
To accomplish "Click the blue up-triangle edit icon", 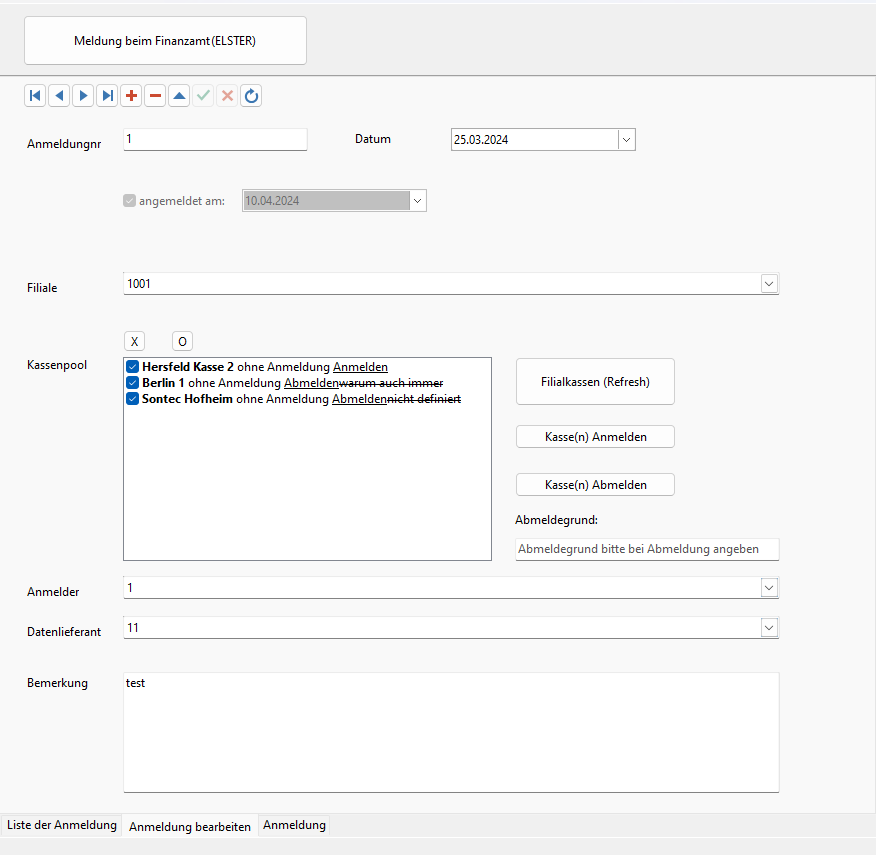I will tap(179, 96).
